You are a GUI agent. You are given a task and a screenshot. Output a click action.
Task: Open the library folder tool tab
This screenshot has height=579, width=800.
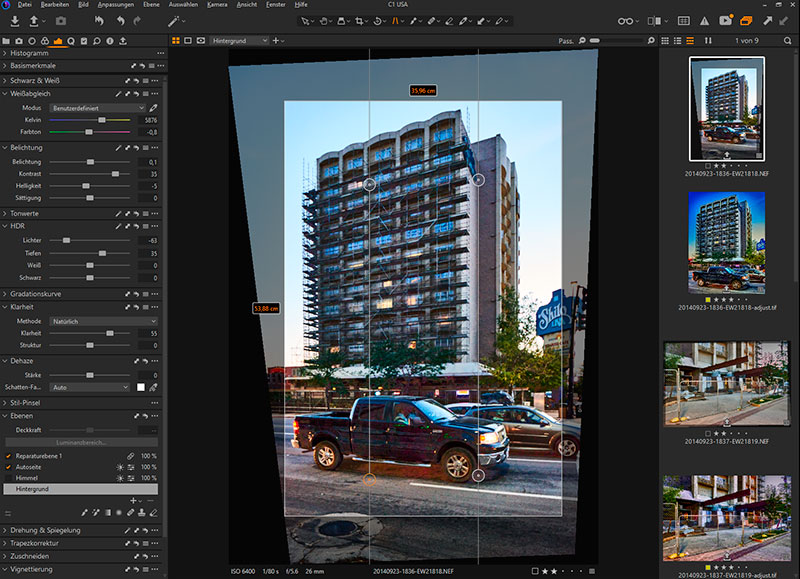coord(6,41)
